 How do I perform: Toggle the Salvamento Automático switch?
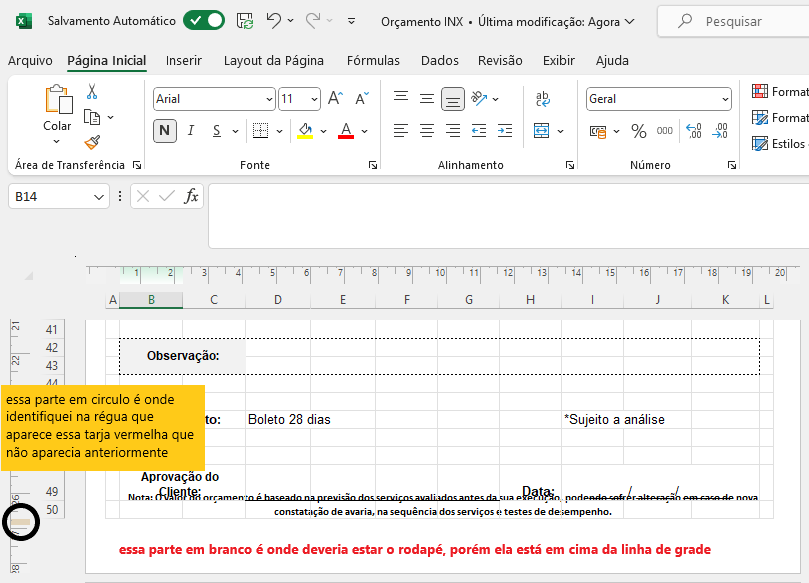(204, 21)
